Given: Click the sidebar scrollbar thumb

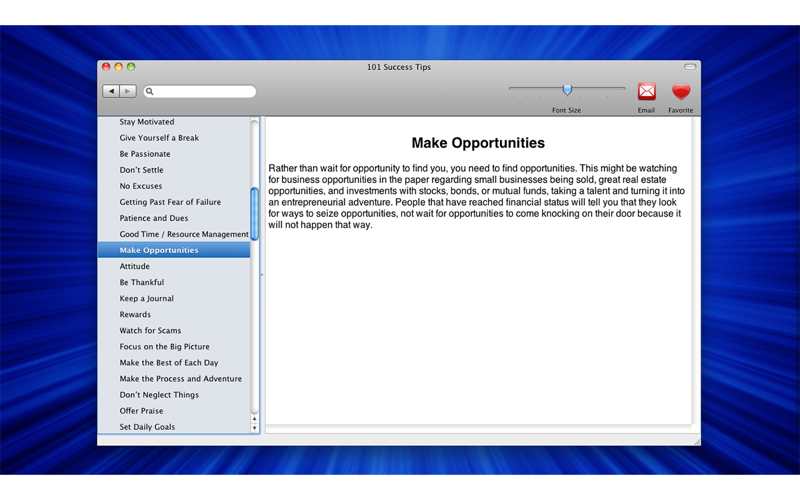Looking at the screenshot, I should pyautogui.click(x=254, y=214).
